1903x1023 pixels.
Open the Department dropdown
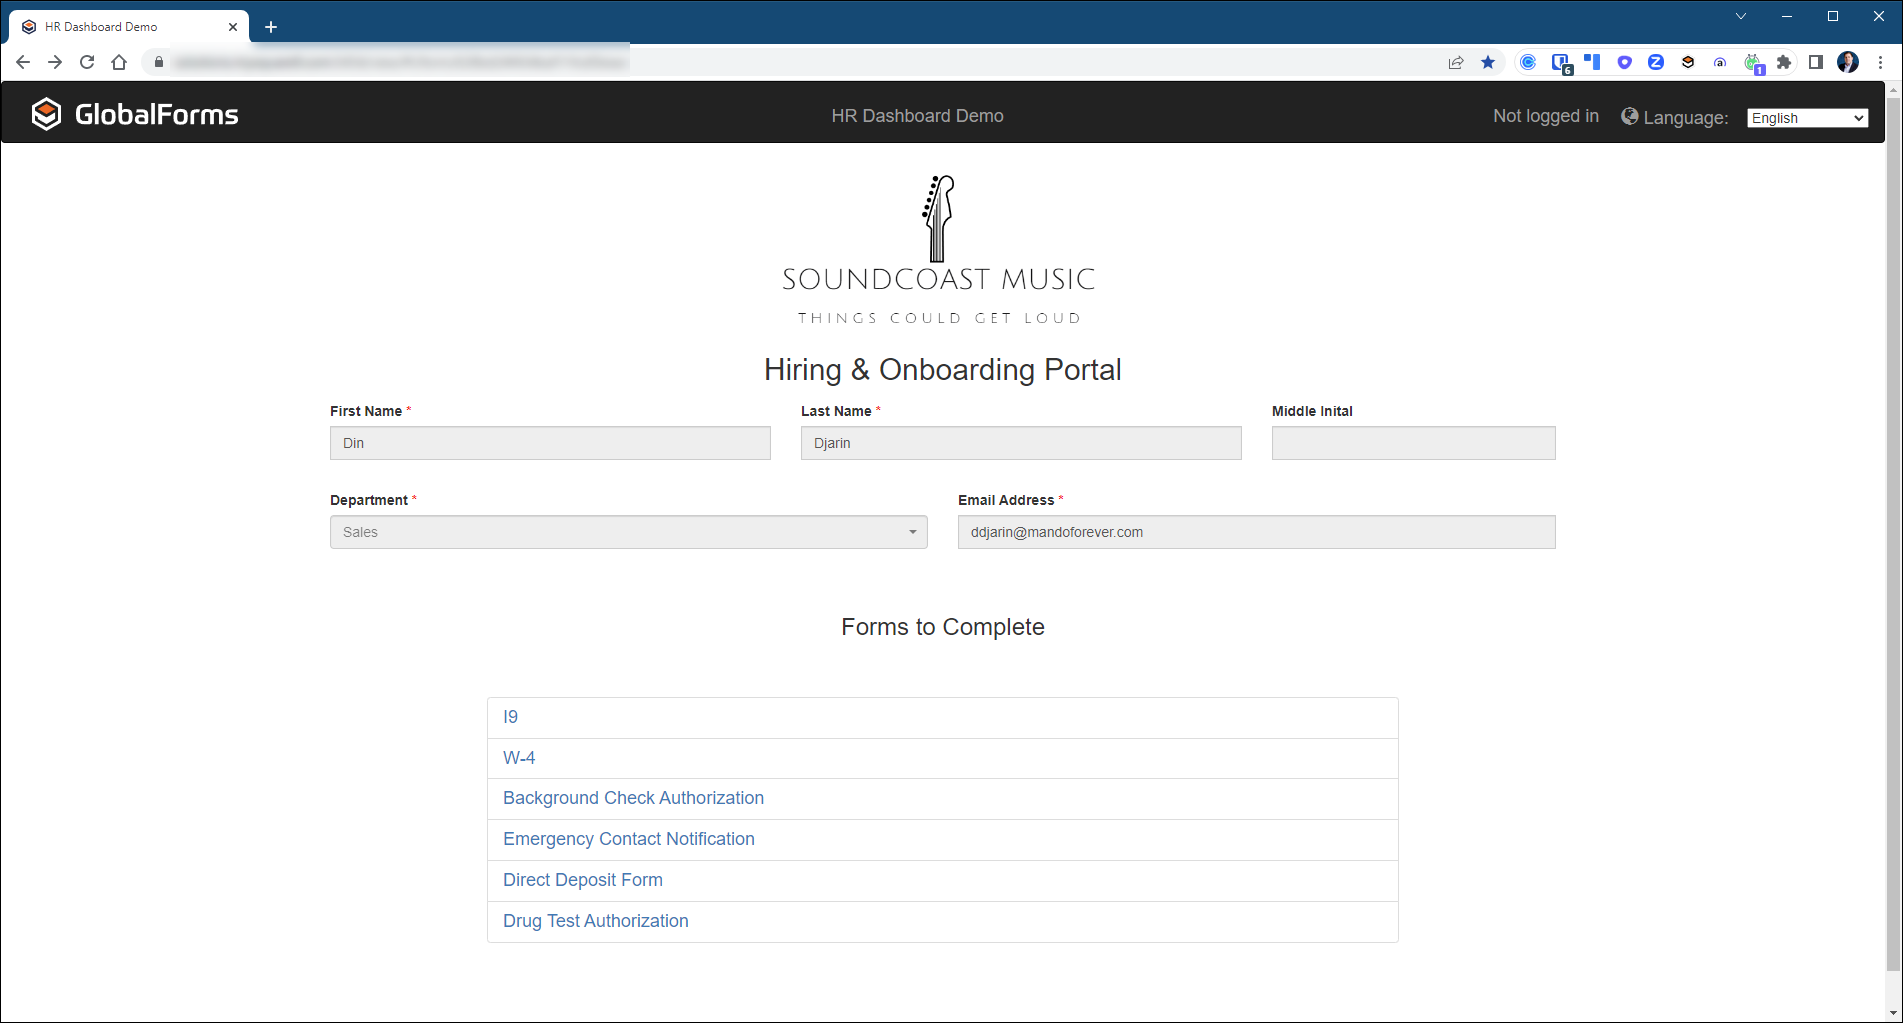point(628,532)
